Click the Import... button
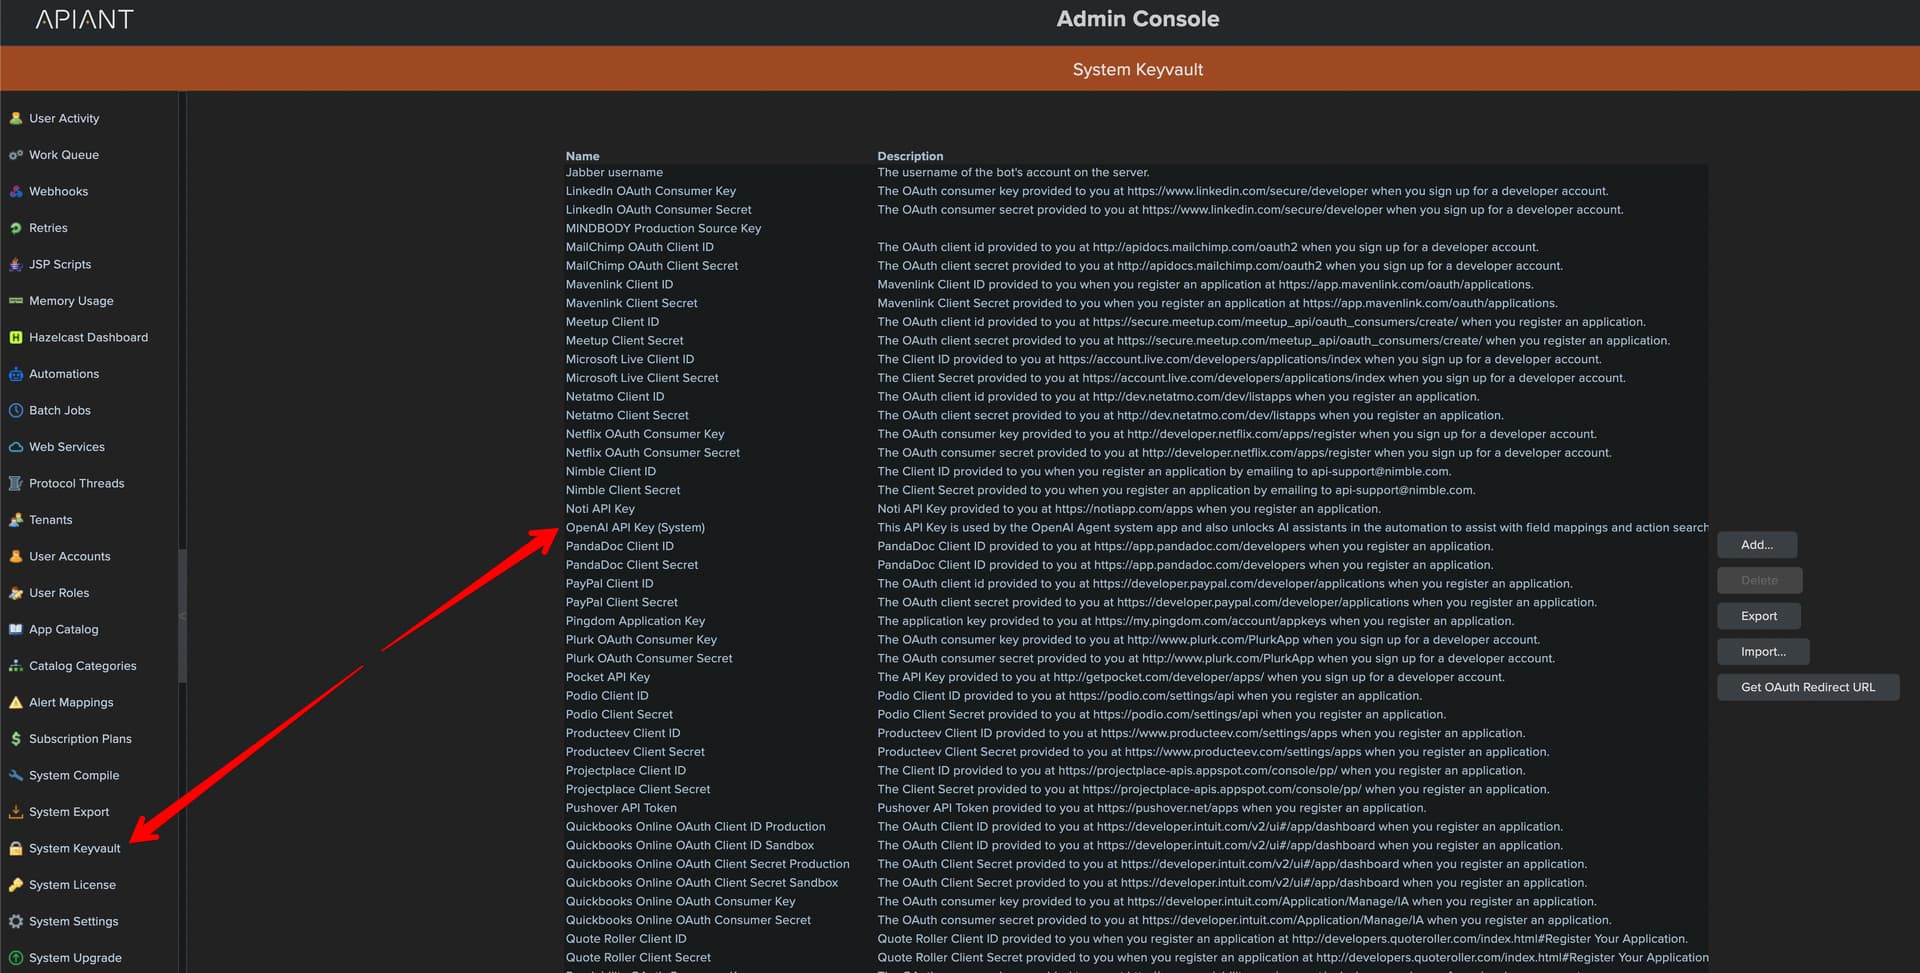The image size is (1920, 973). click(1763, 651)
